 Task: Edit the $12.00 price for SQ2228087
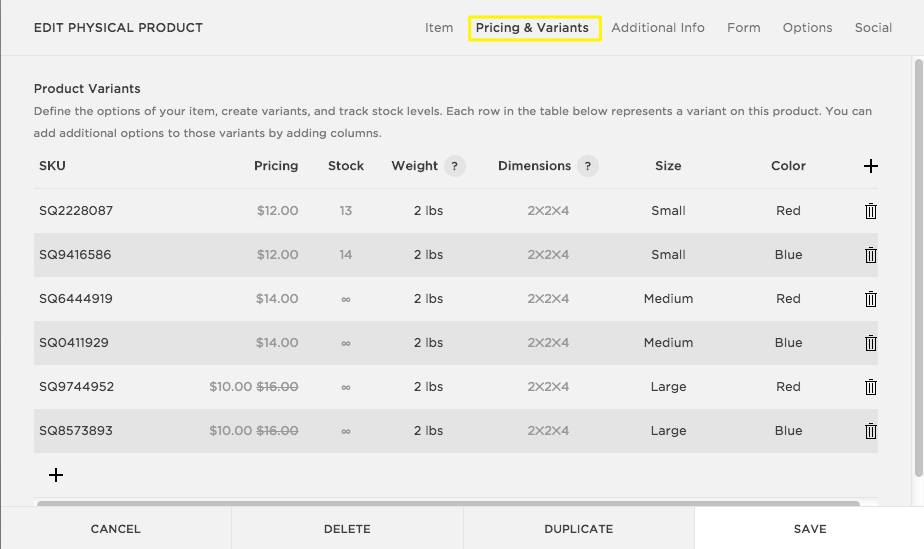[277, 211]
